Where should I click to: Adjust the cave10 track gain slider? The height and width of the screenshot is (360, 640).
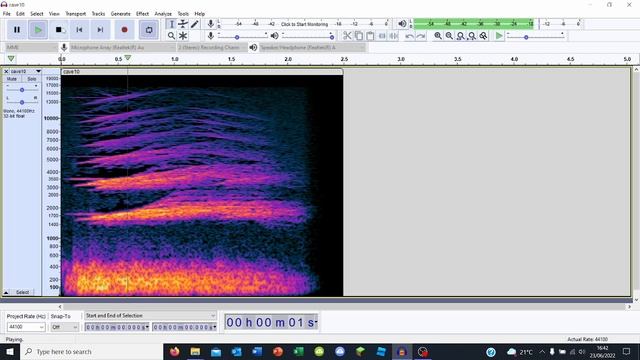(22, 89)
